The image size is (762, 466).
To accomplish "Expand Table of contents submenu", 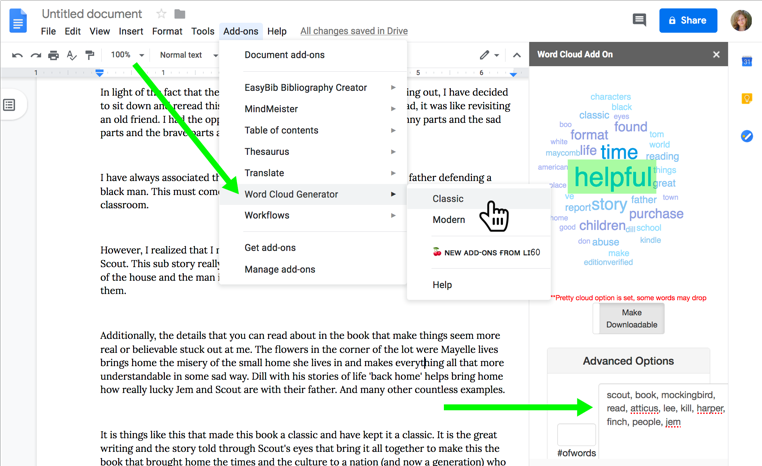I will (313, 130).
